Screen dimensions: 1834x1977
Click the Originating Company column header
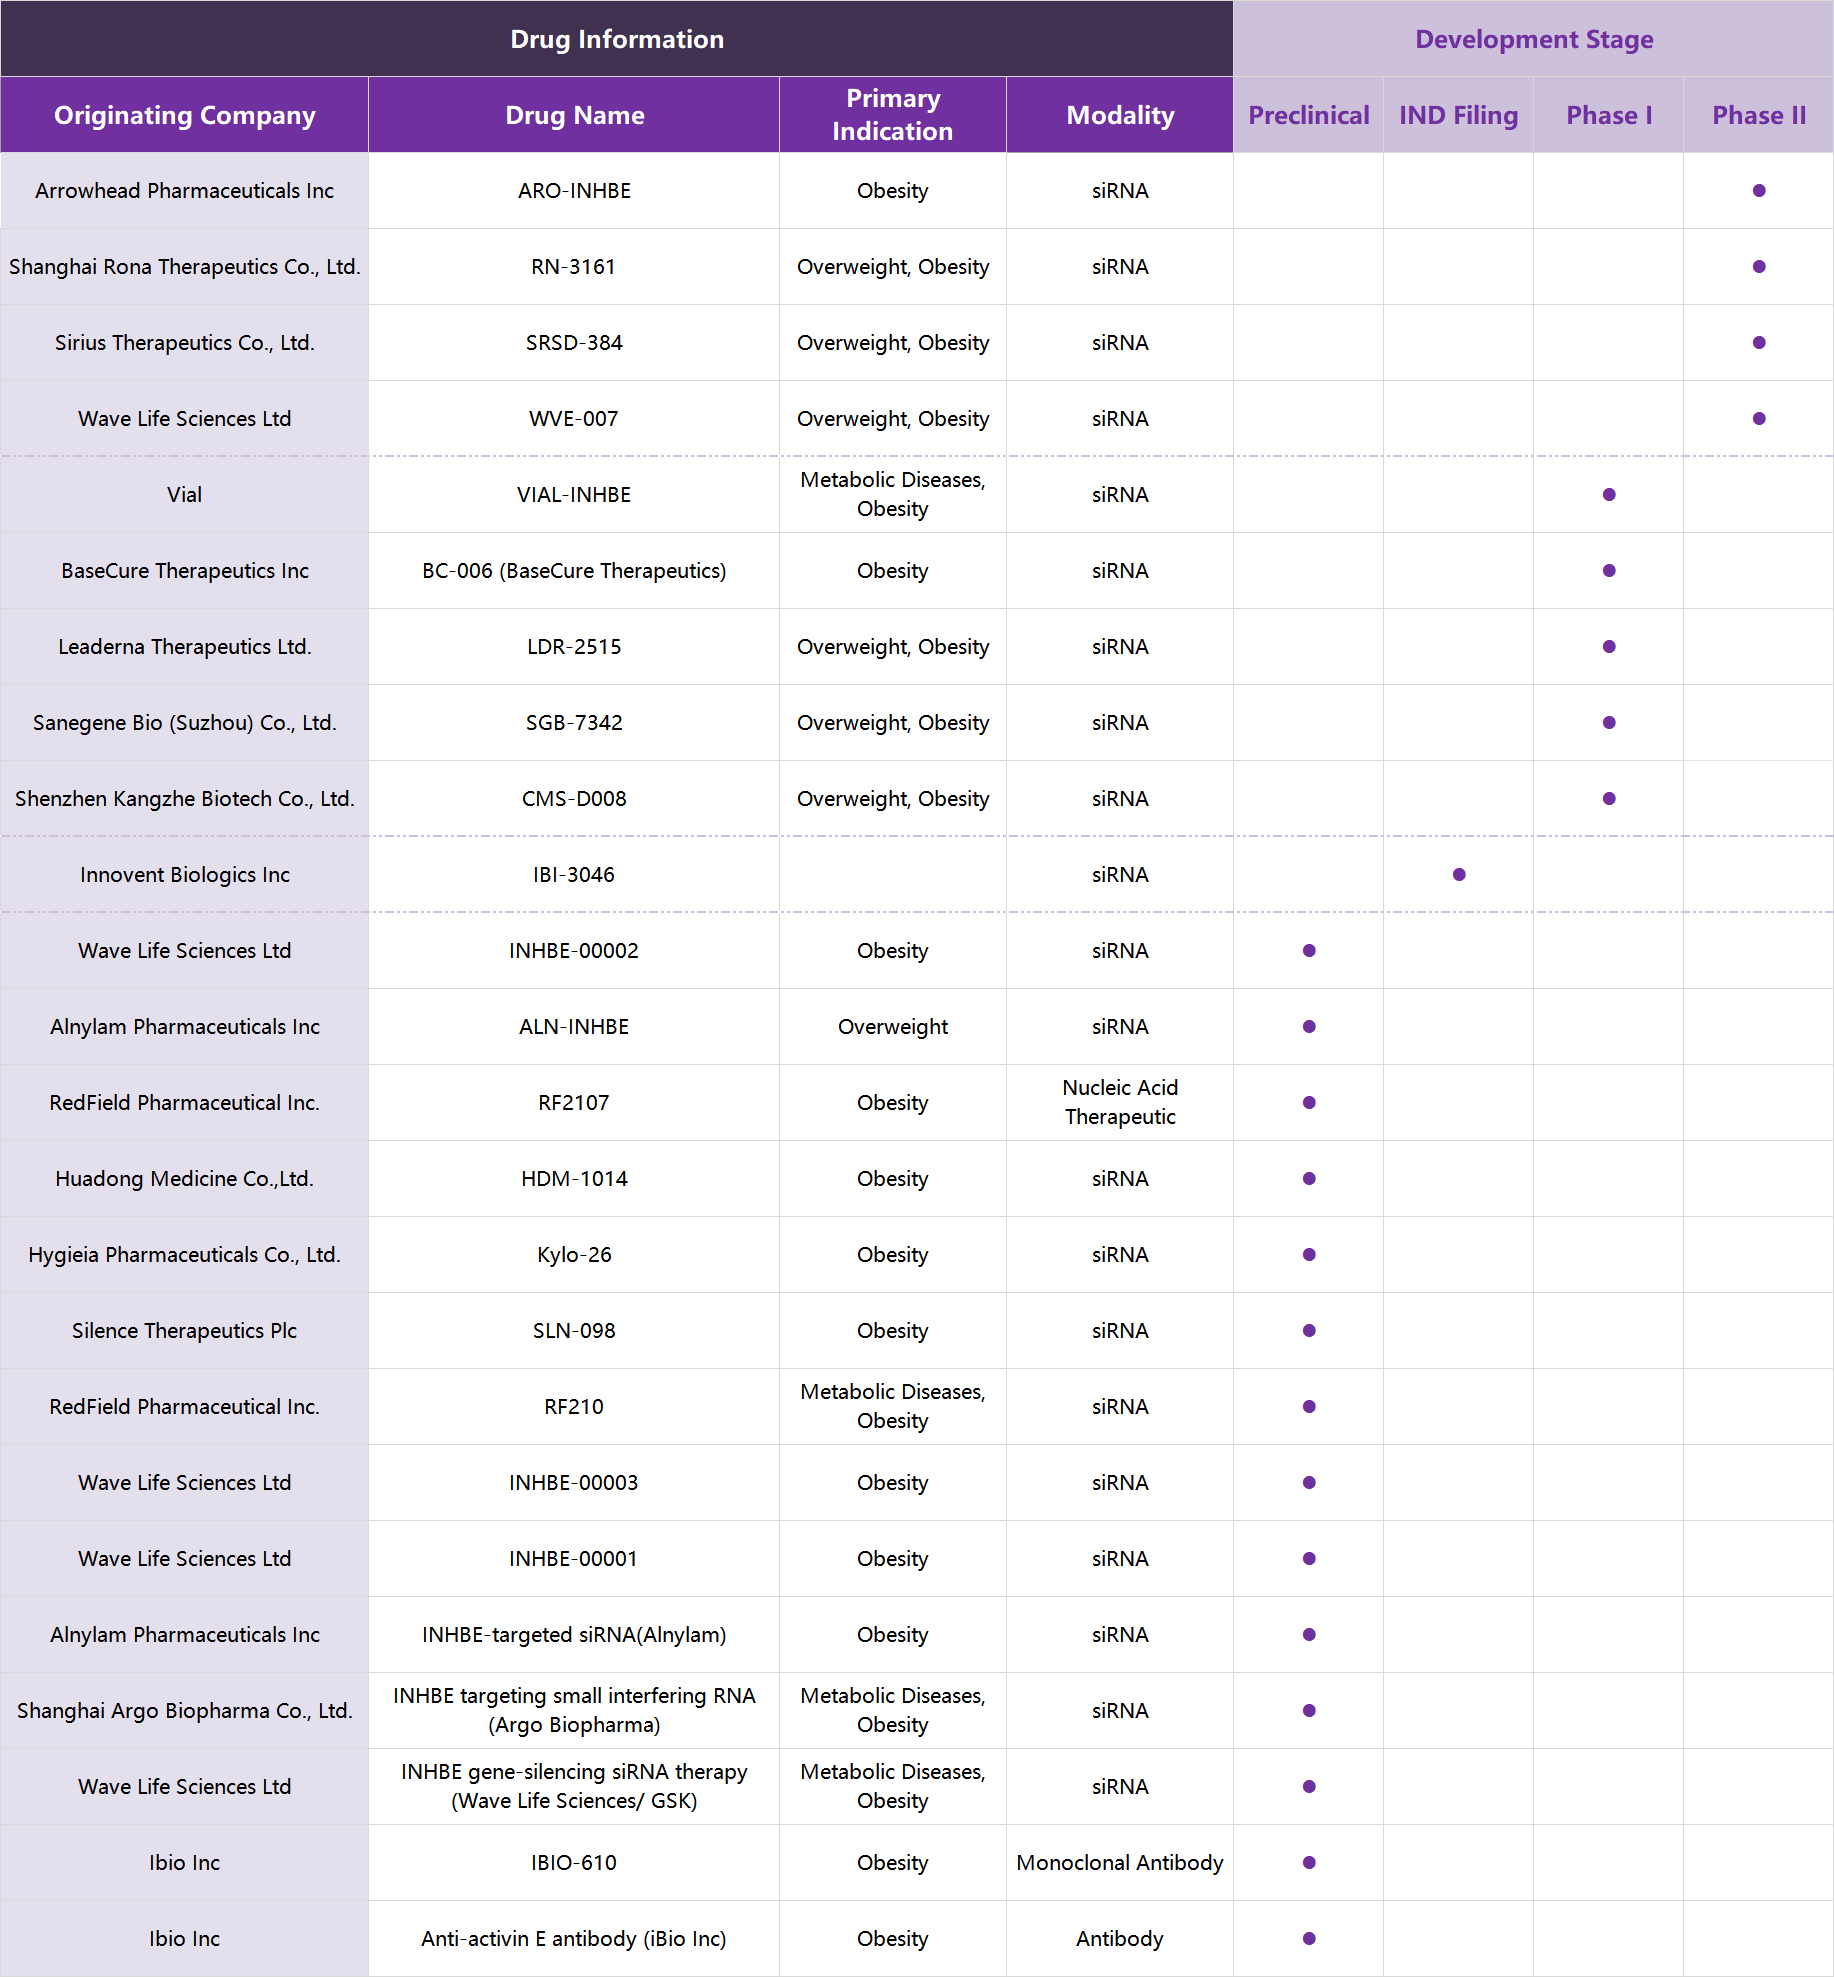point(184,115)
